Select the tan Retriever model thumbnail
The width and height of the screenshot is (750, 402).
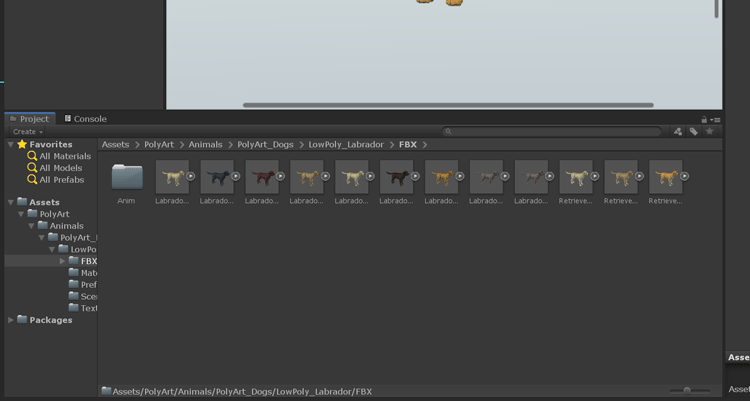[x=621, y=177]
